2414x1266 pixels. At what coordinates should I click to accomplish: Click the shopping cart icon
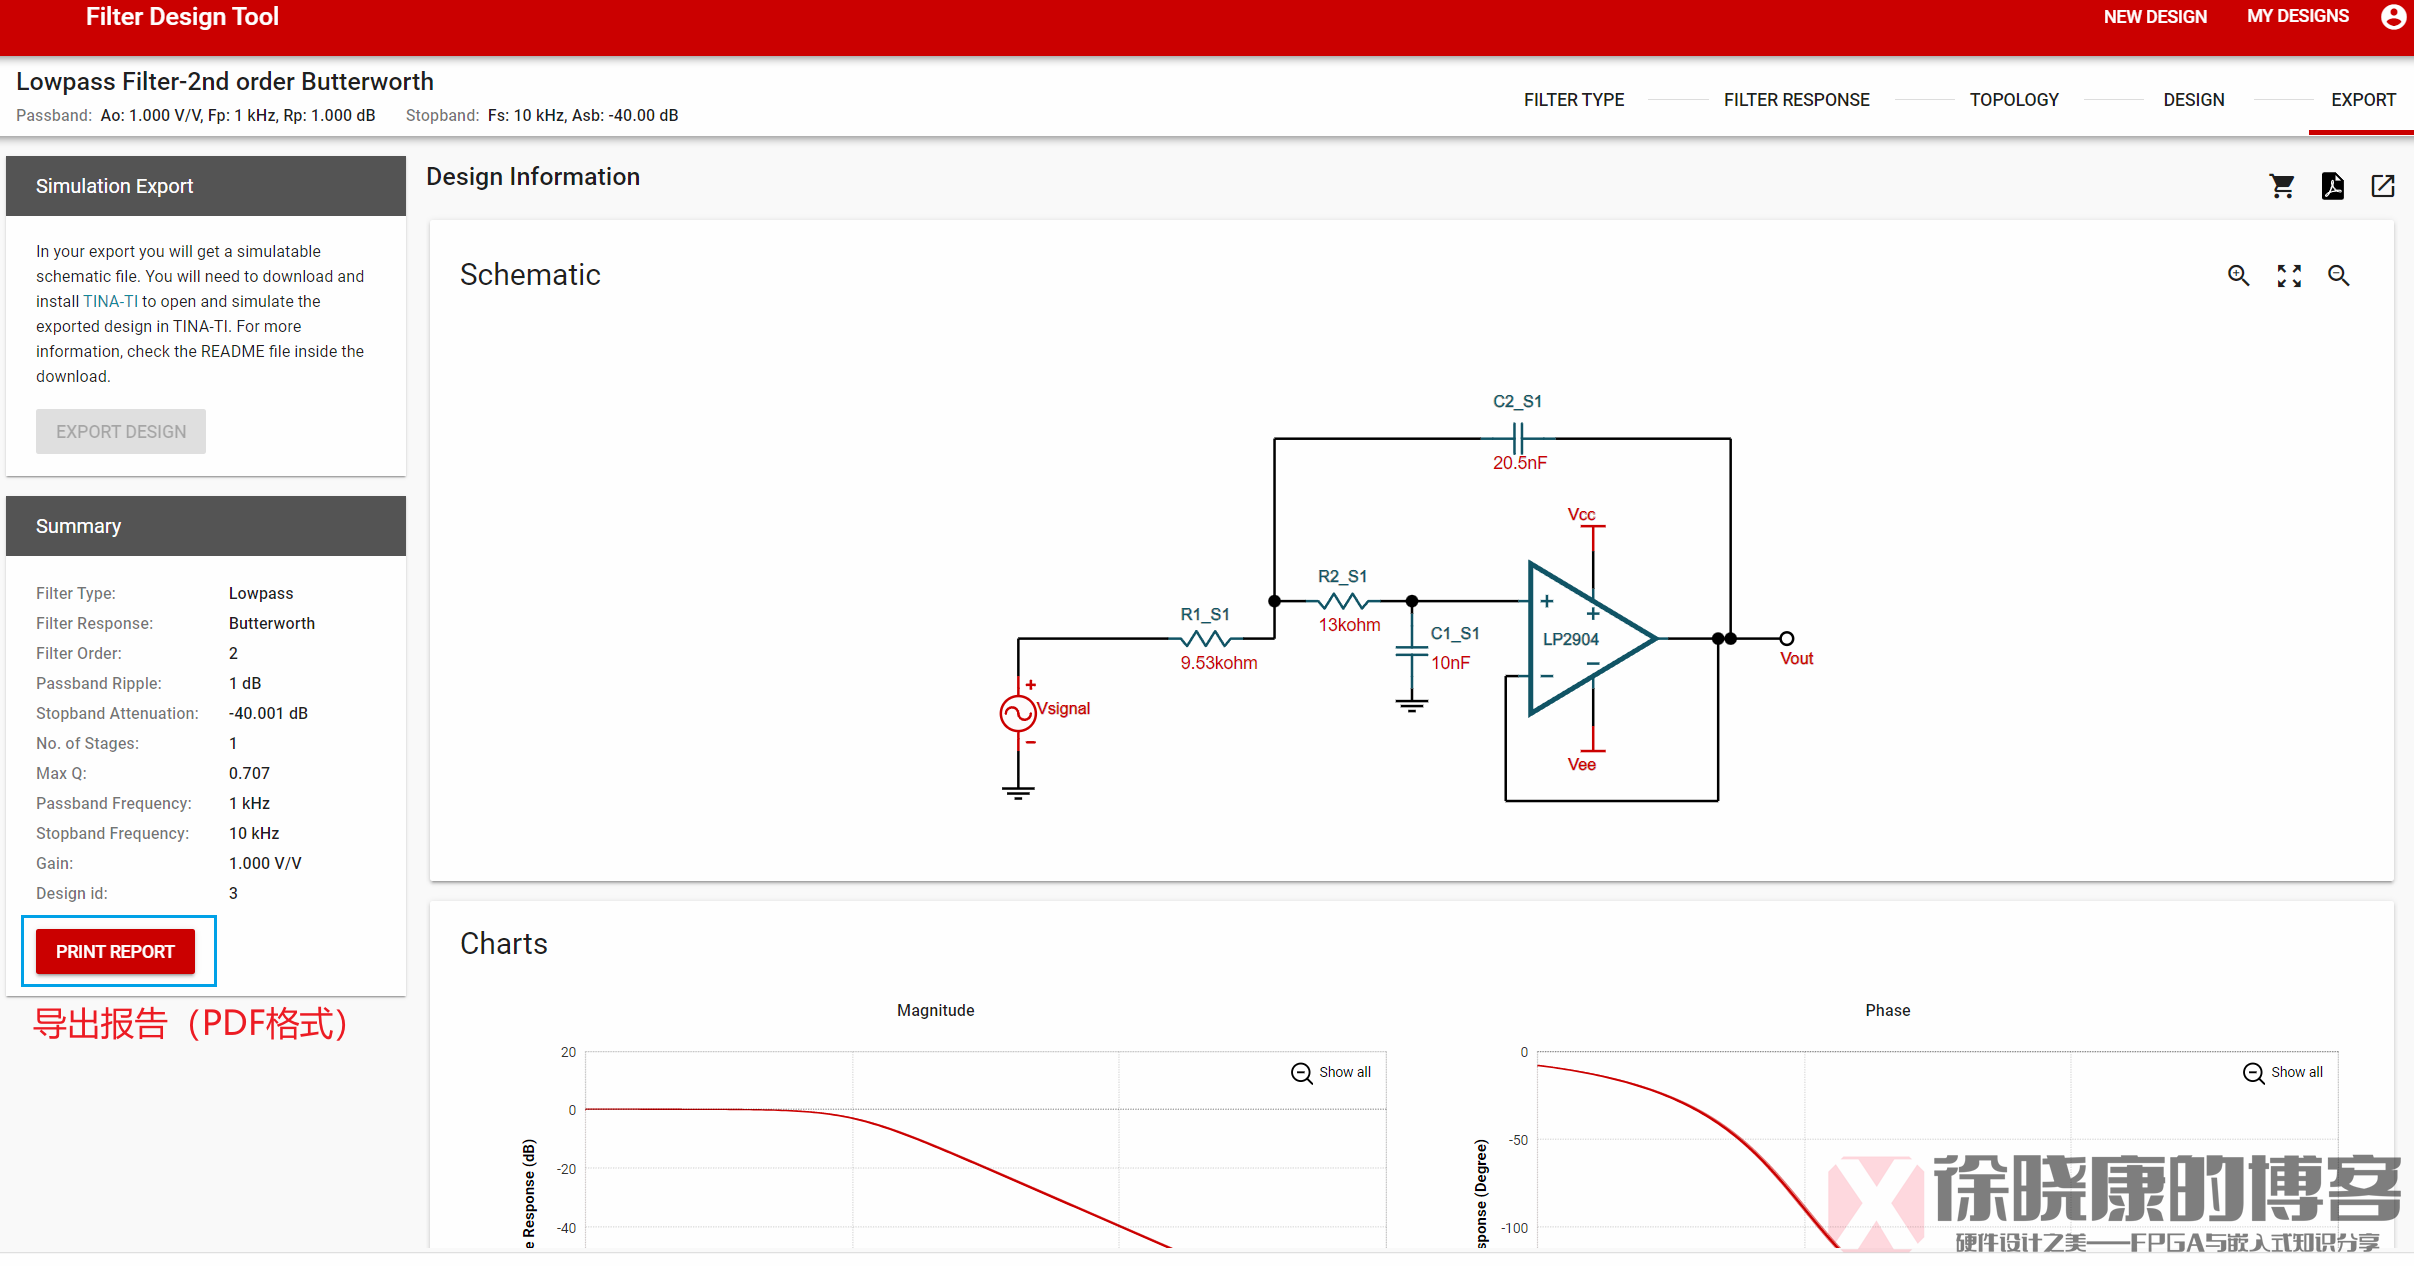coord(2281,186)
